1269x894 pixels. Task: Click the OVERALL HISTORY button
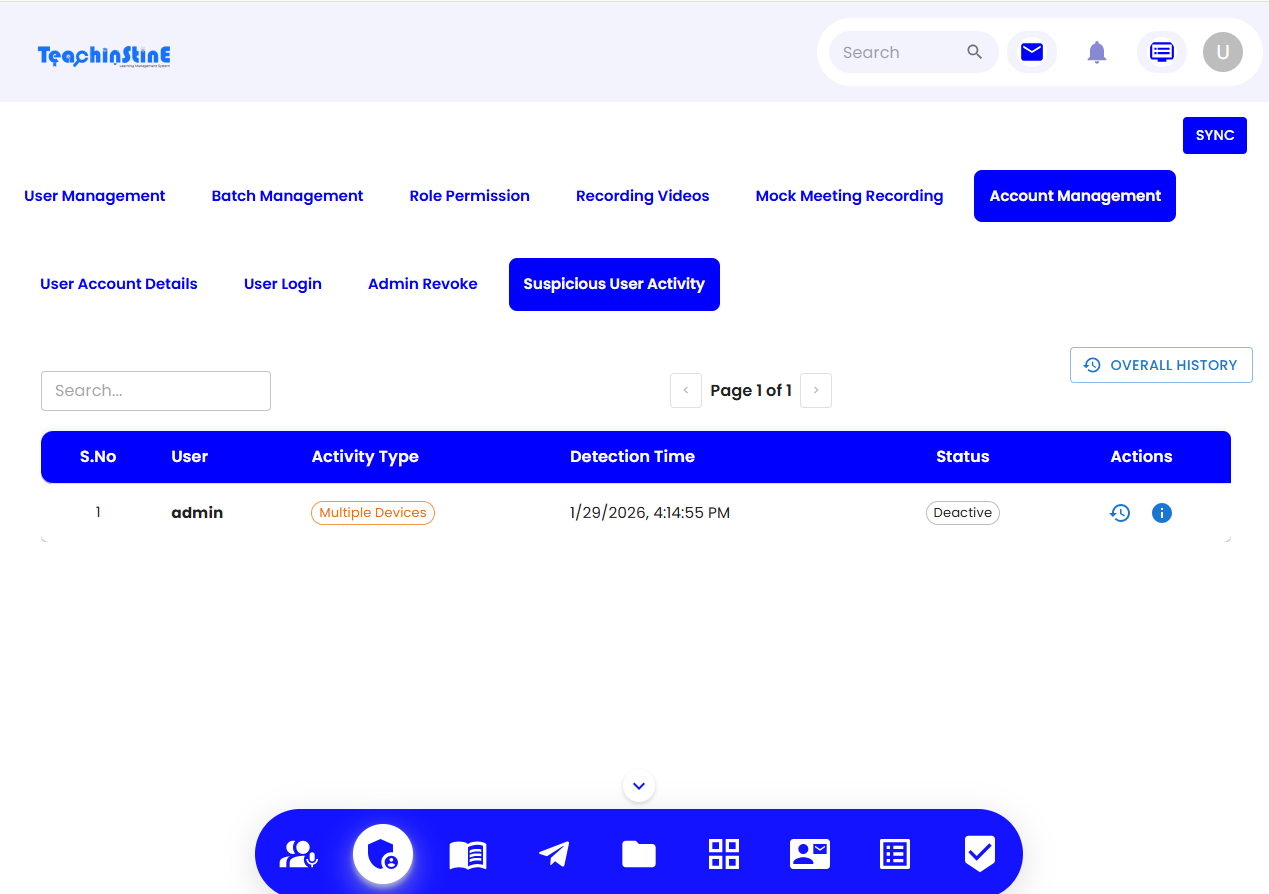(x=1161, y=365)
